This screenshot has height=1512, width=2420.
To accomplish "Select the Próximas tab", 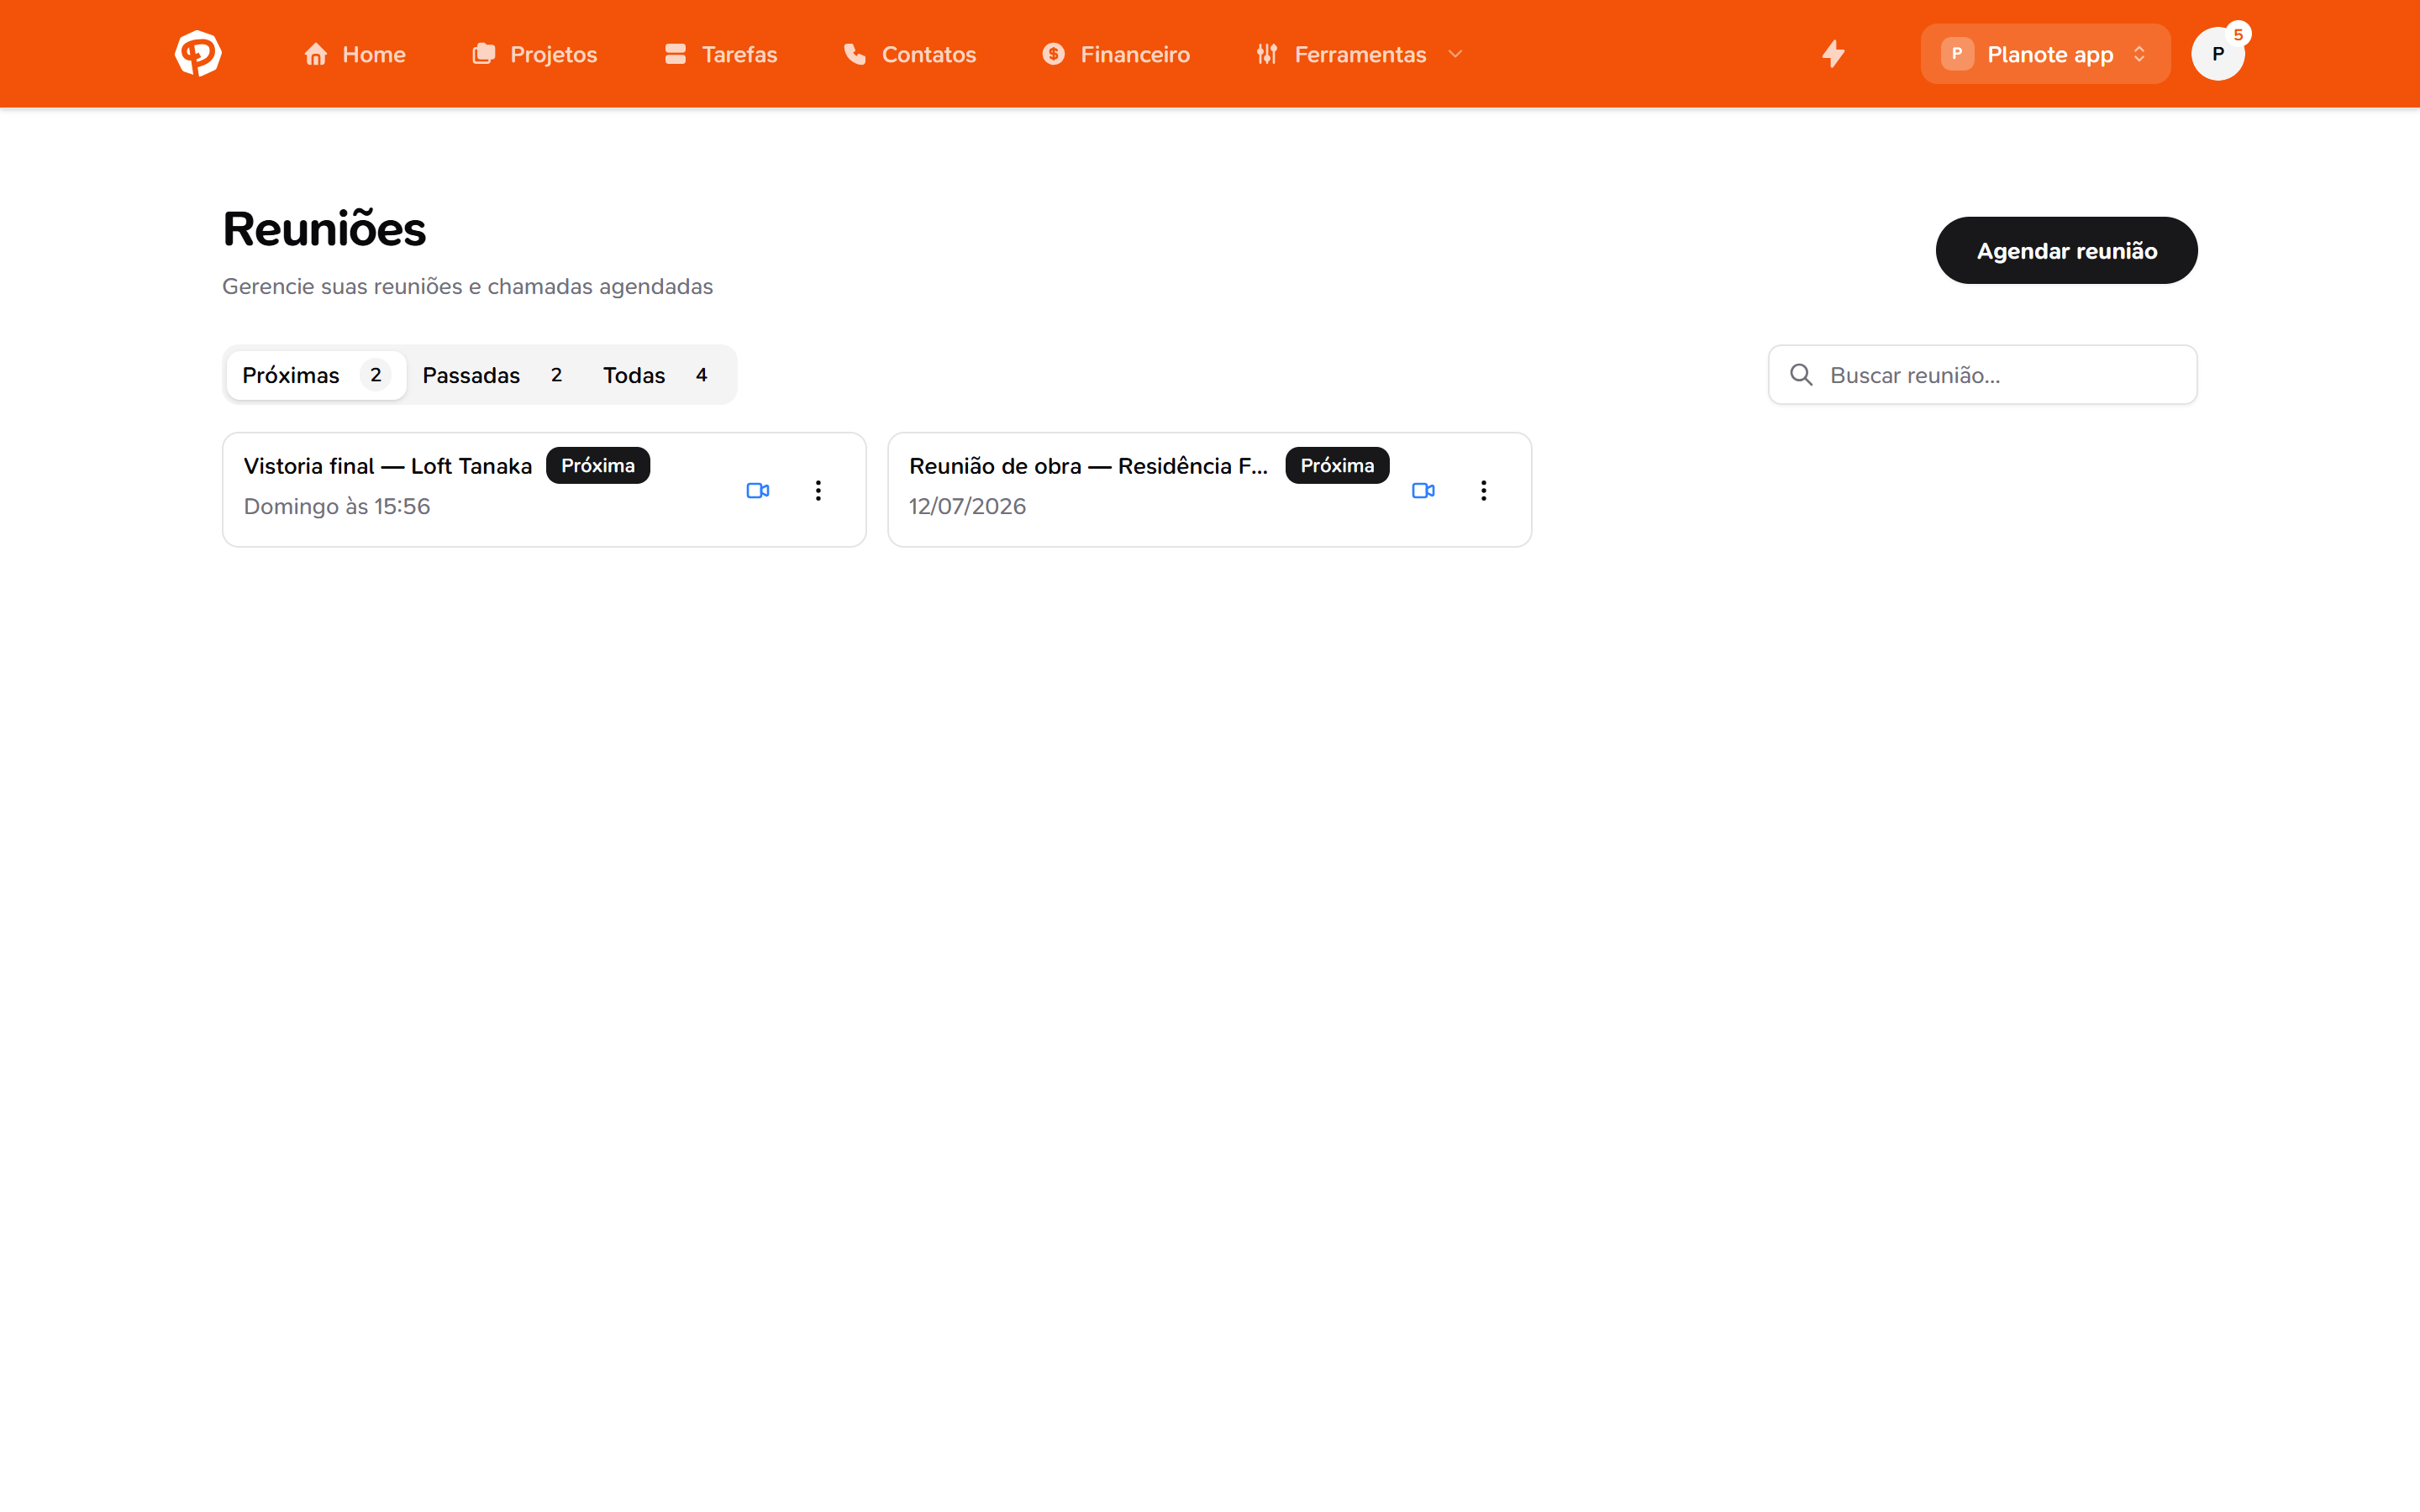I will [x=316, y=375].
